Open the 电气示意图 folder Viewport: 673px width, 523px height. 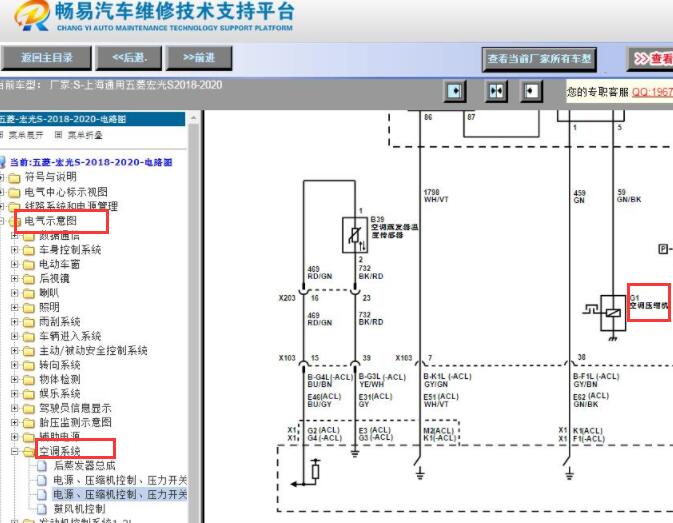(51, 221)
